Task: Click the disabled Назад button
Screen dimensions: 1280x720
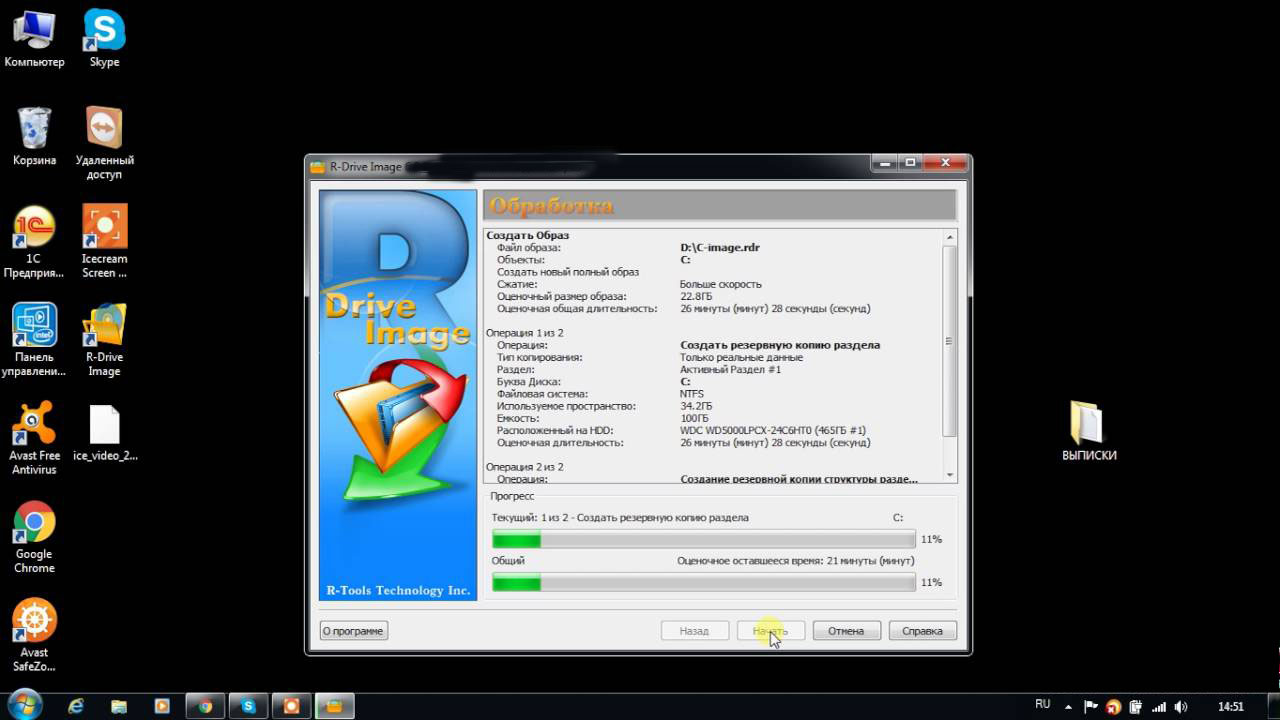Action: (x=694, y=631)
